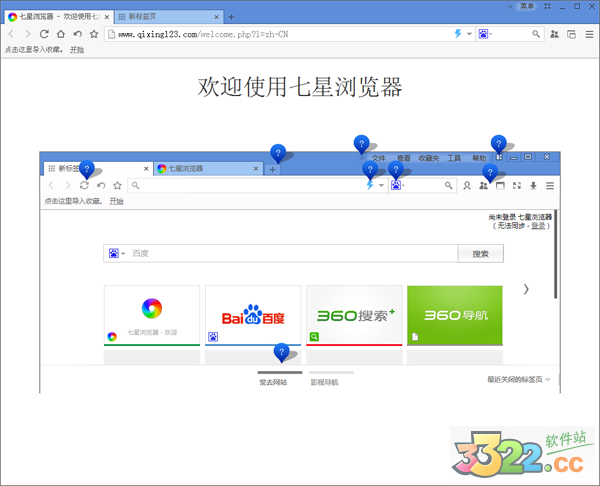This screenshot has height=486, width=600.
Task: Bookmark this page with the star icon
Action: coord(94,34)
